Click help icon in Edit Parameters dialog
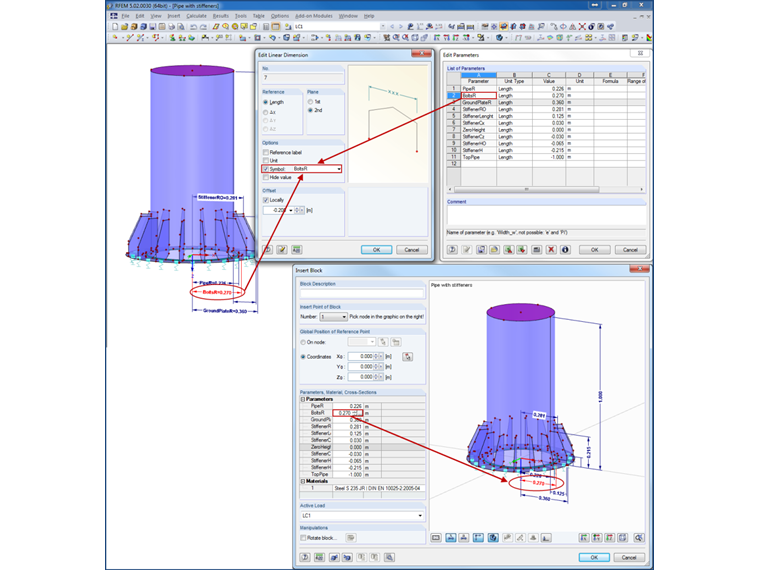Screen dimensions: 760x570 (452, 250)
